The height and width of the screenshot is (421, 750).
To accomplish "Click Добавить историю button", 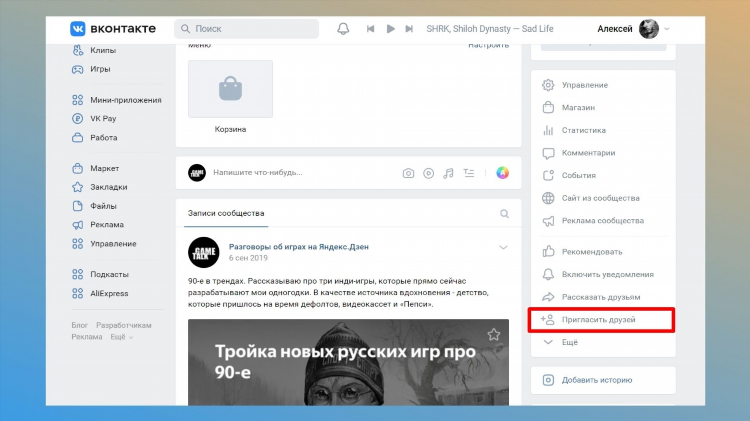I will click(603, 380).
